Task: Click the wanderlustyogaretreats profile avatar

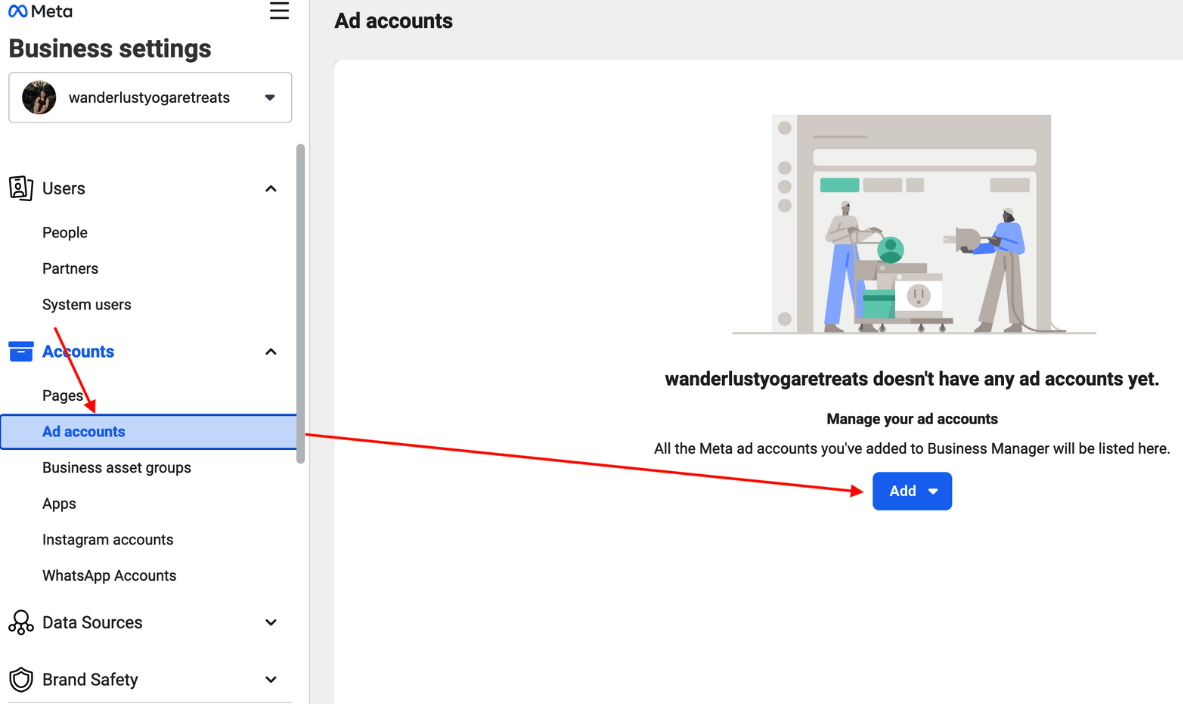Action: 39,97
